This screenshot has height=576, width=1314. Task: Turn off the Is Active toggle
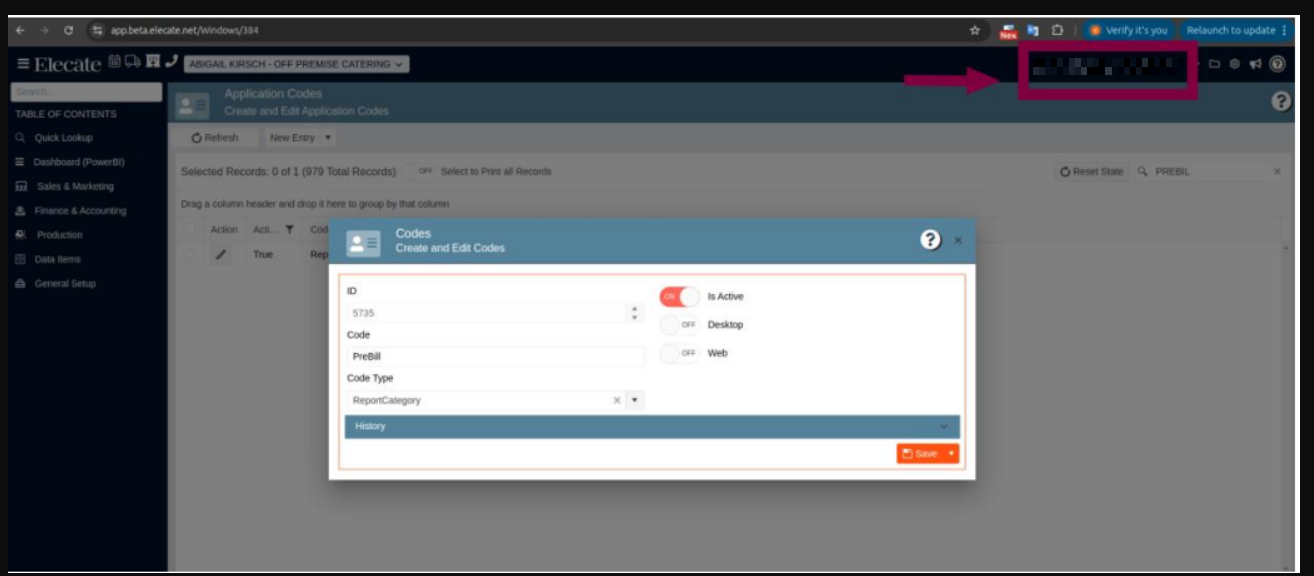[x=679, y=297]
